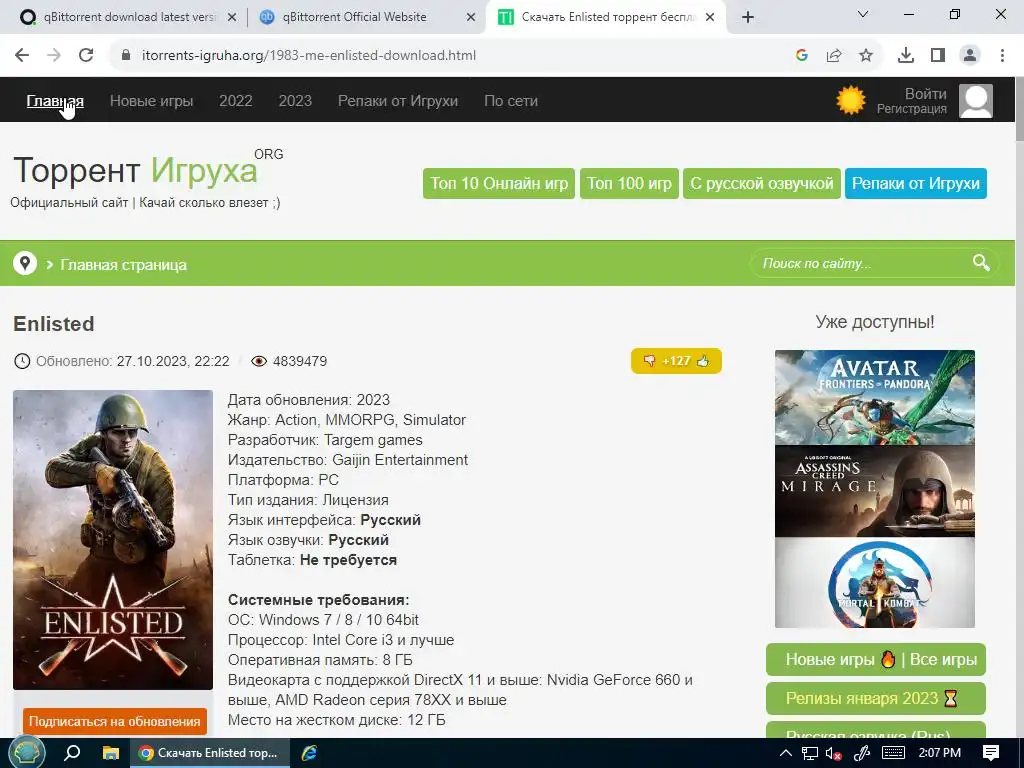Open the Chrome downloads icon
1024x768 pixels.
[x=906, y=56]
